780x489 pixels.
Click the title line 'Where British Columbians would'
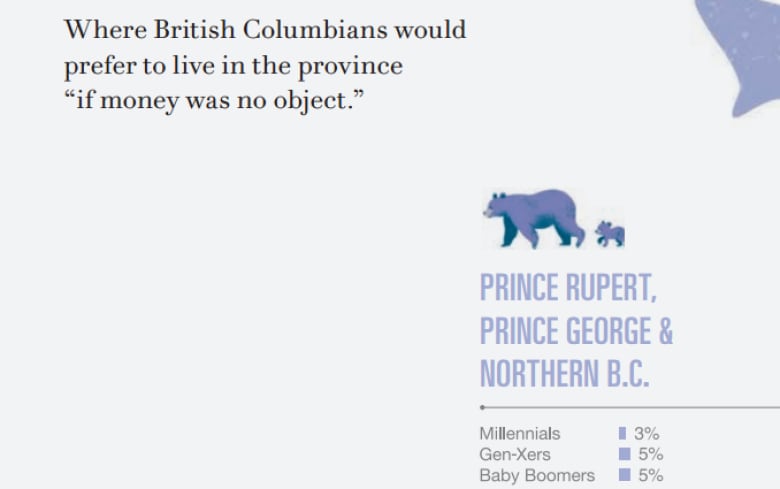point(265,29)
